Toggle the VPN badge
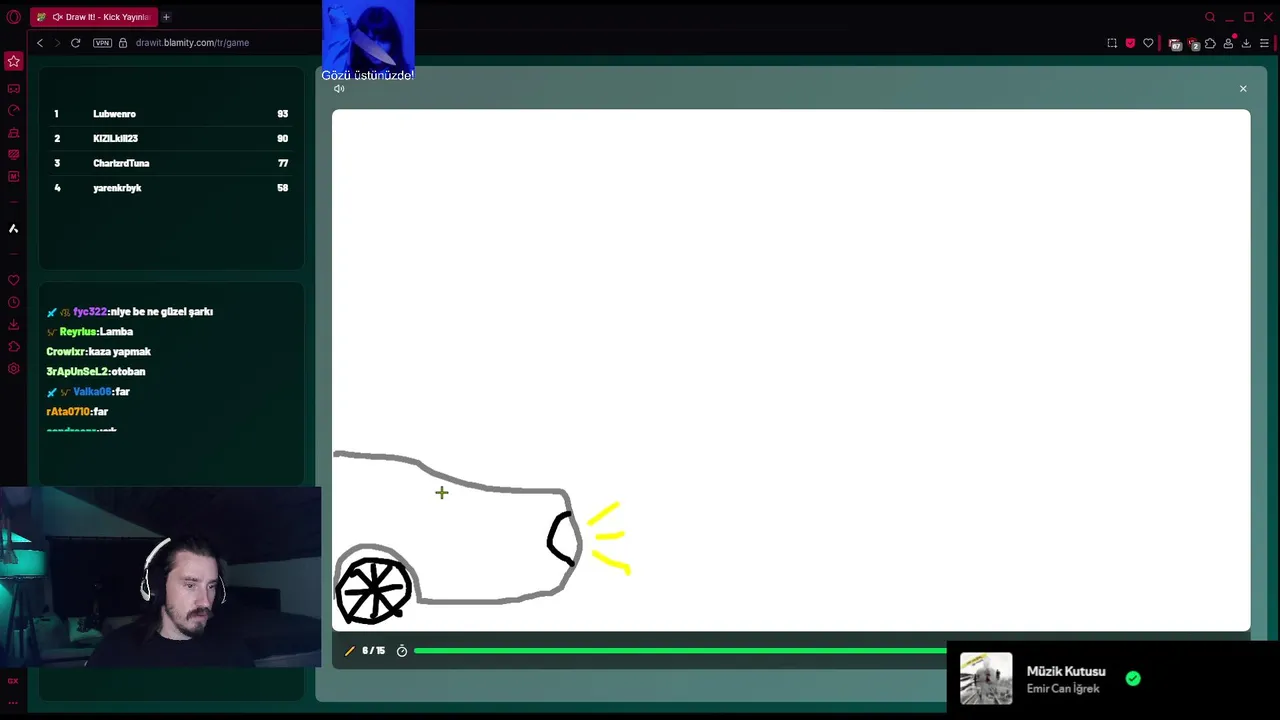The height and width of the screenshot is (720, 1280). click(102, 43)
